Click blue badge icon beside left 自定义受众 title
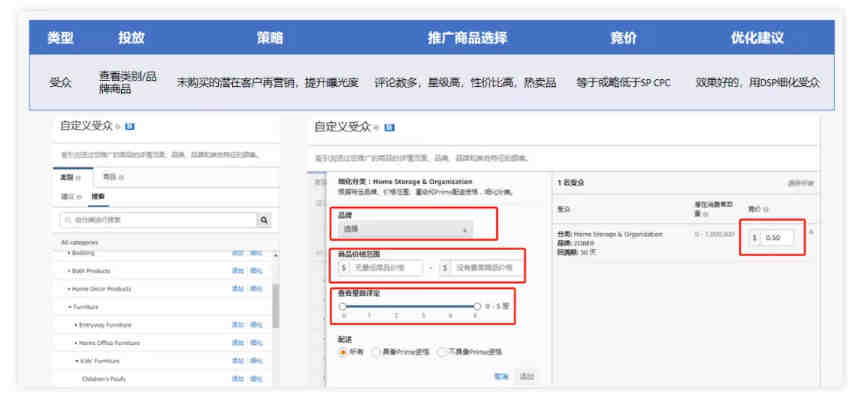Viewport: 855px width, 397px height. click(x=130, y=127)
